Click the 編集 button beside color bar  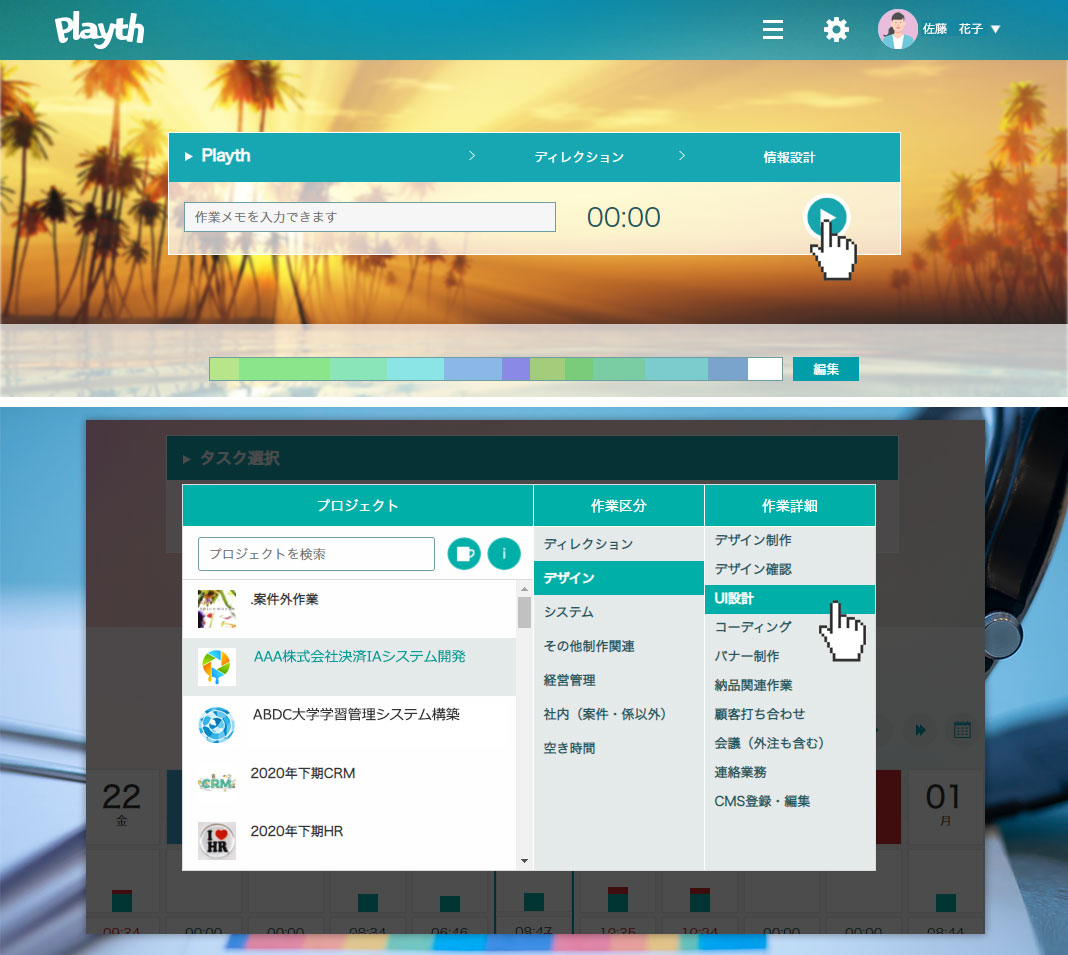click(826, 369)
